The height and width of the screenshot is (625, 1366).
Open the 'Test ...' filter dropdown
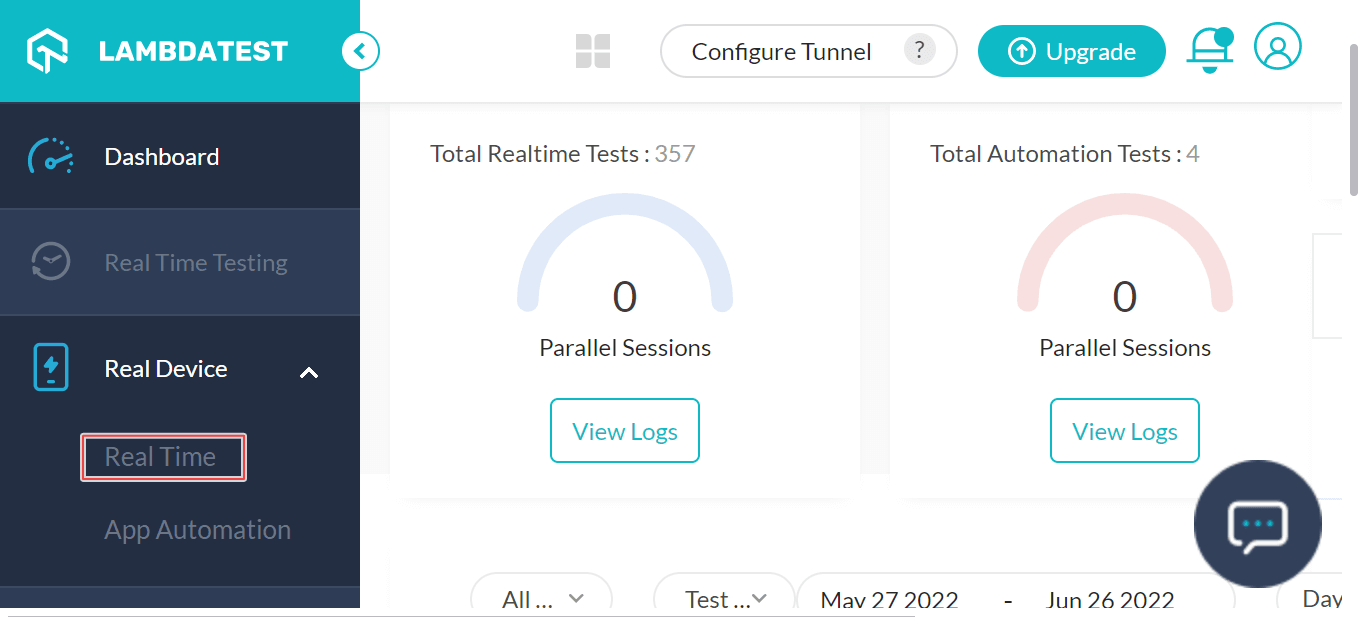click(724, 598)
